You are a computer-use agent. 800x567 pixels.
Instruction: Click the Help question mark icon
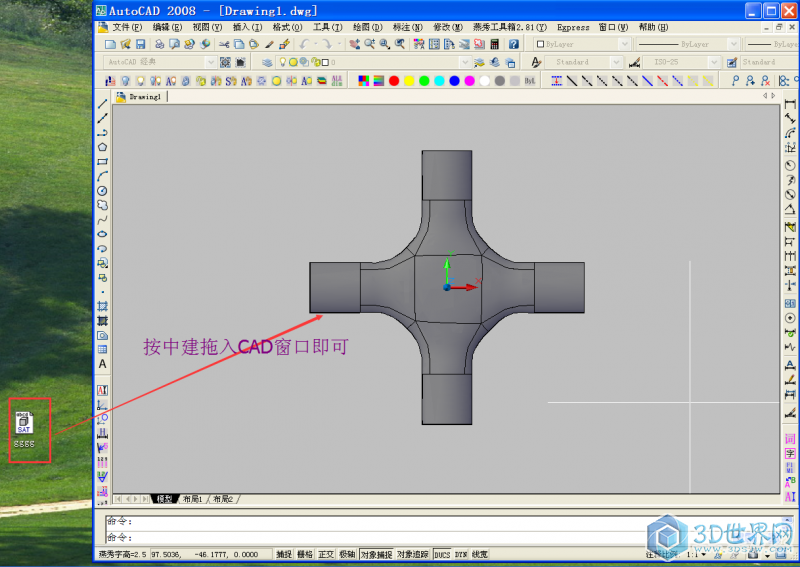point(514,44)
